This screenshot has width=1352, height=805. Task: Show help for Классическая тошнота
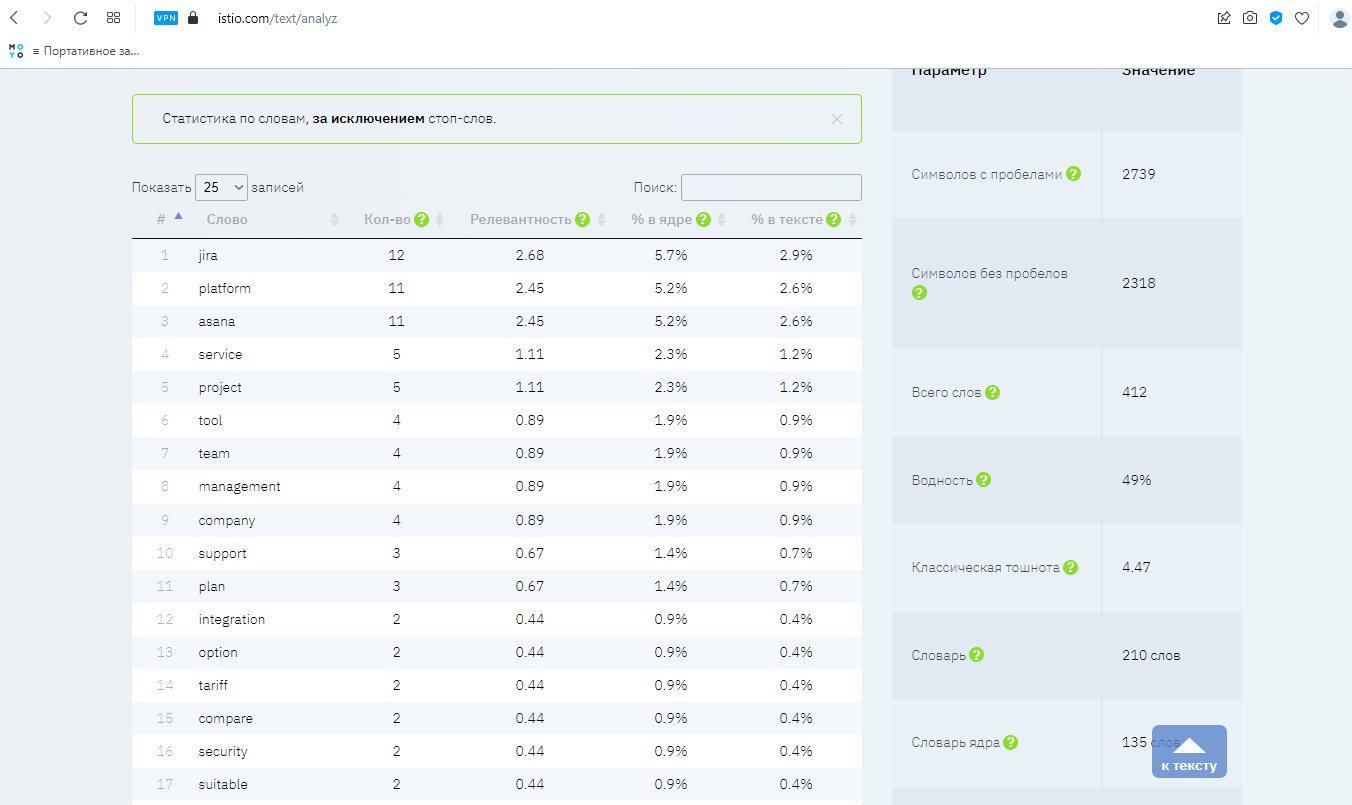click(1070, 567)
